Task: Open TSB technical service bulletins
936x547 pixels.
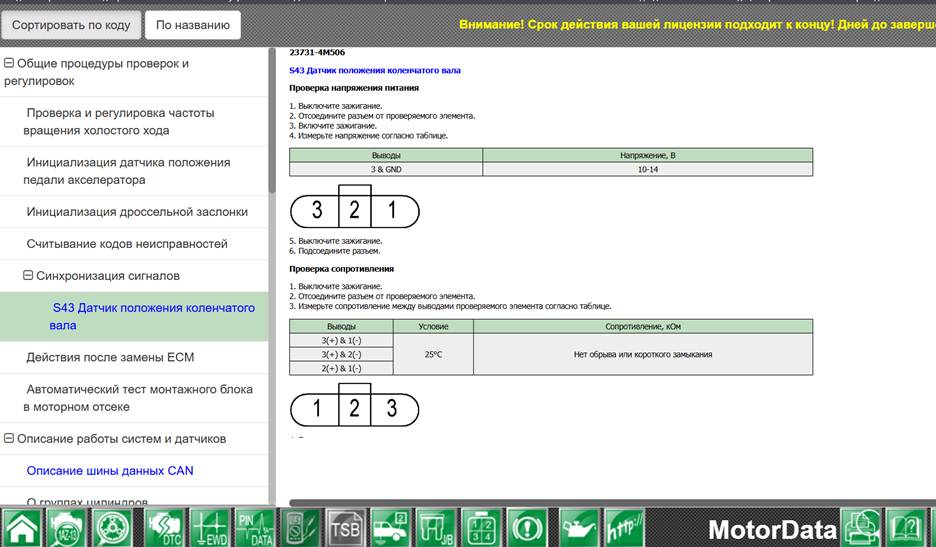Action: coord(346,528)
